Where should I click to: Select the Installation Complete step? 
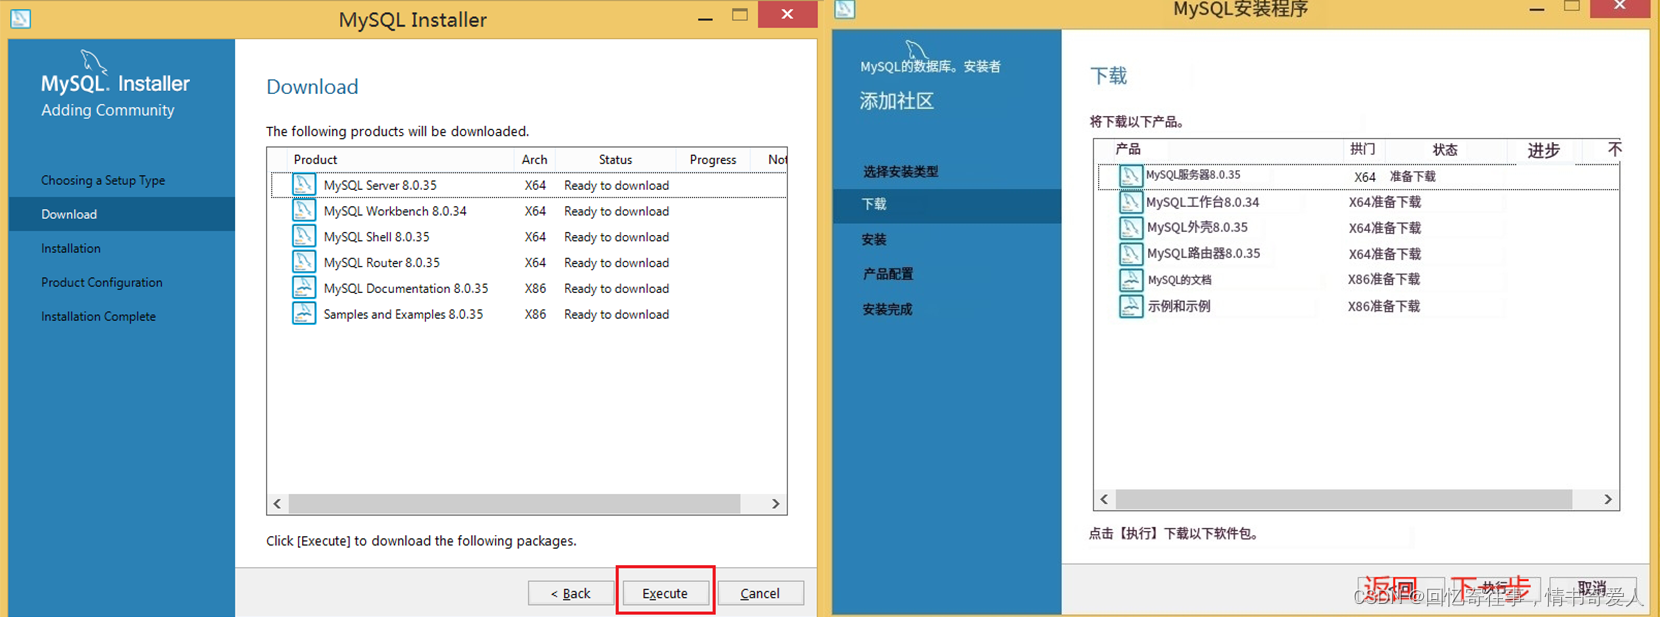tap(98, 316)
